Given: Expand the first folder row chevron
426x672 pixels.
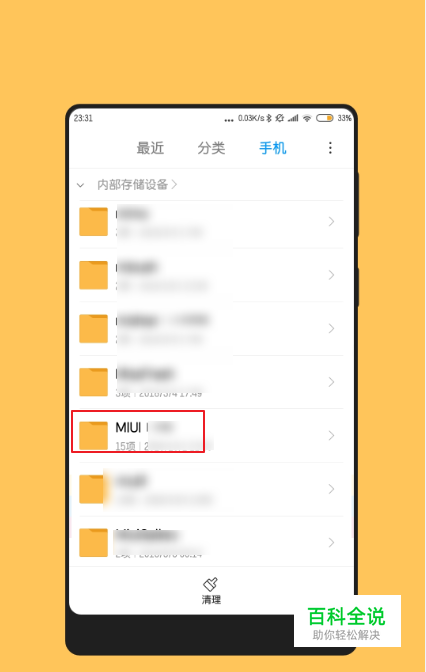Looking at the screenshot, I should click(331, 222).
